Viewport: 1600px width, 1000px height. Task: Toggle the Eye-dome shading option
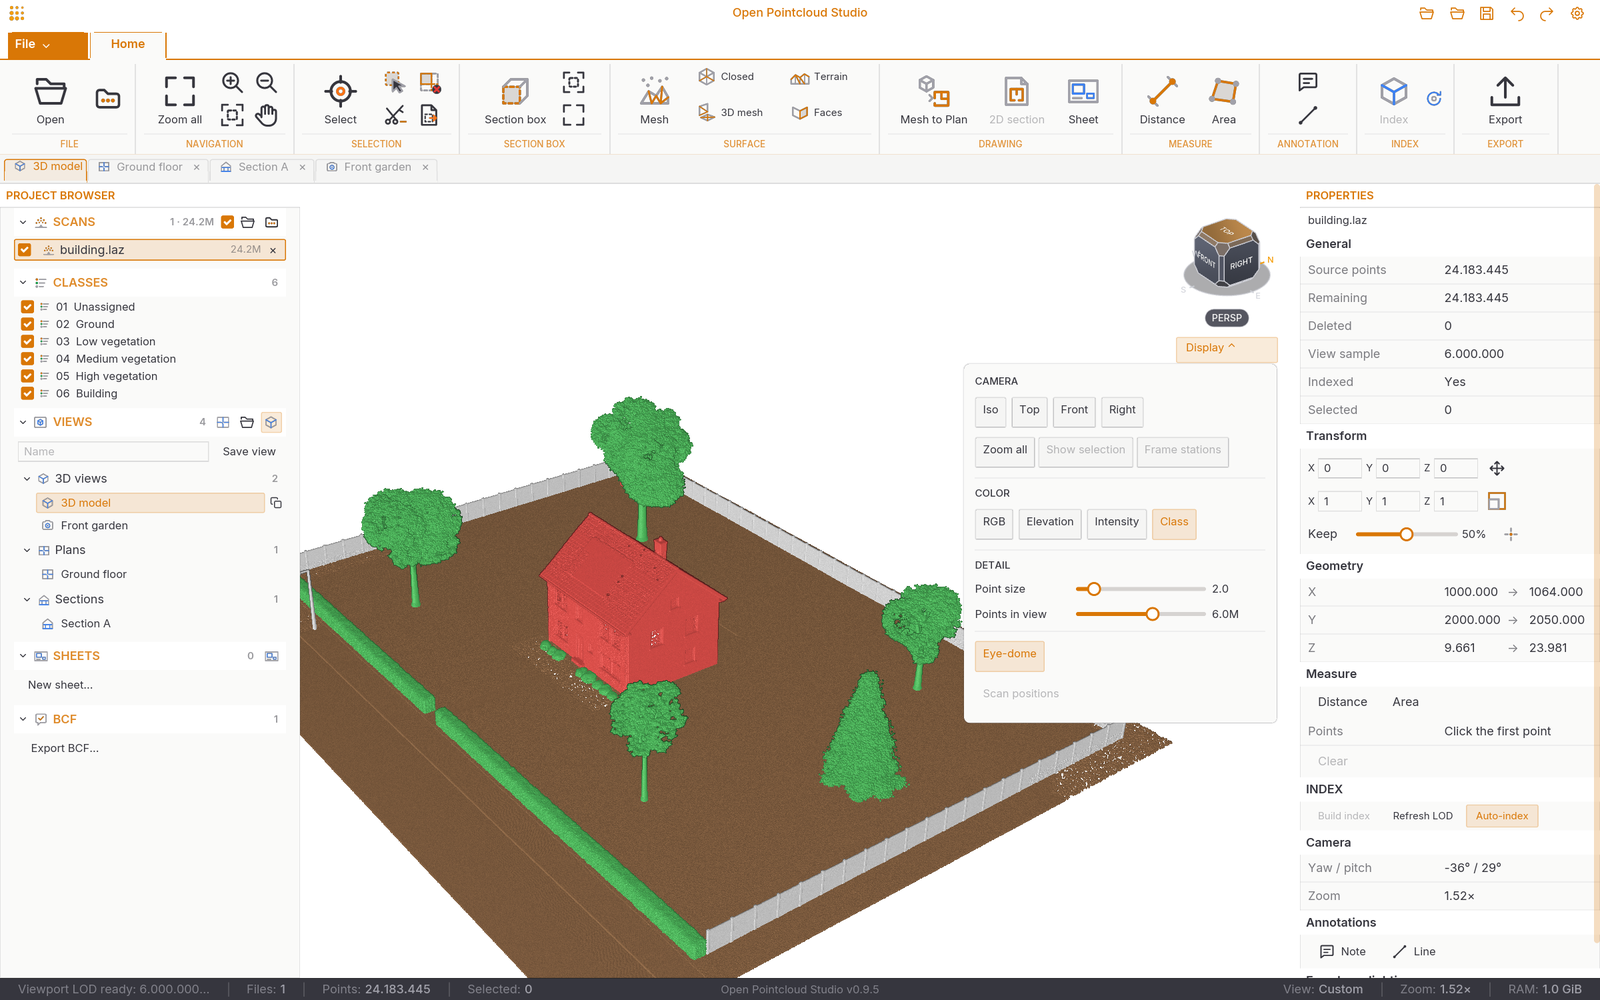[x=1009, y=654]
